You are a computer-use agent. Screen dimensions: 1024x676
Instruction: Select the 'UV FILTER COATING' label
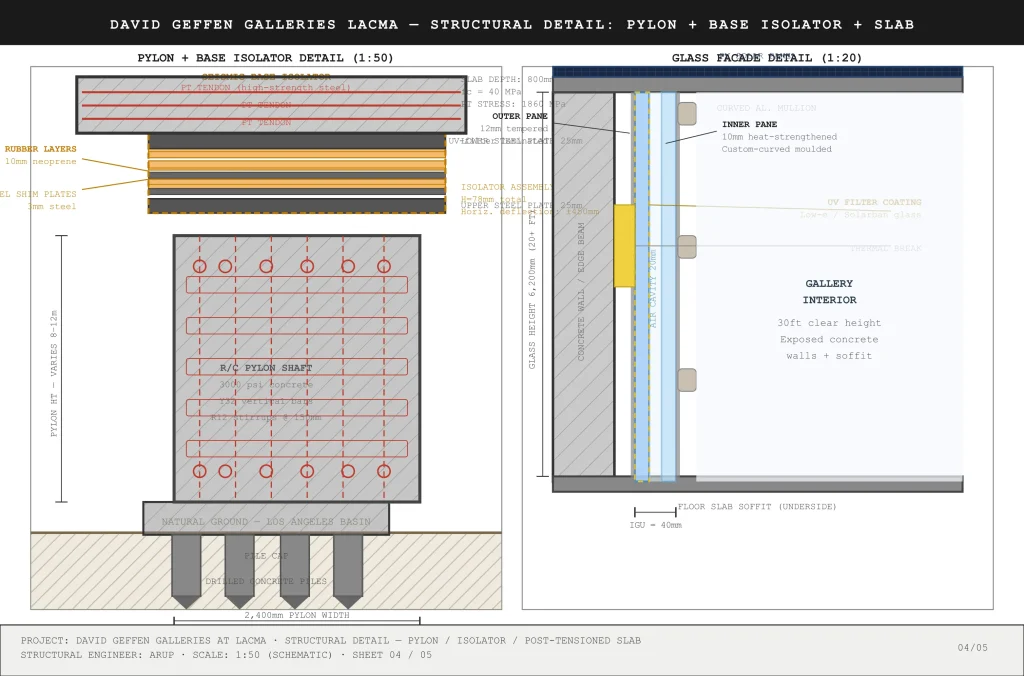click(x=874, y=202)
